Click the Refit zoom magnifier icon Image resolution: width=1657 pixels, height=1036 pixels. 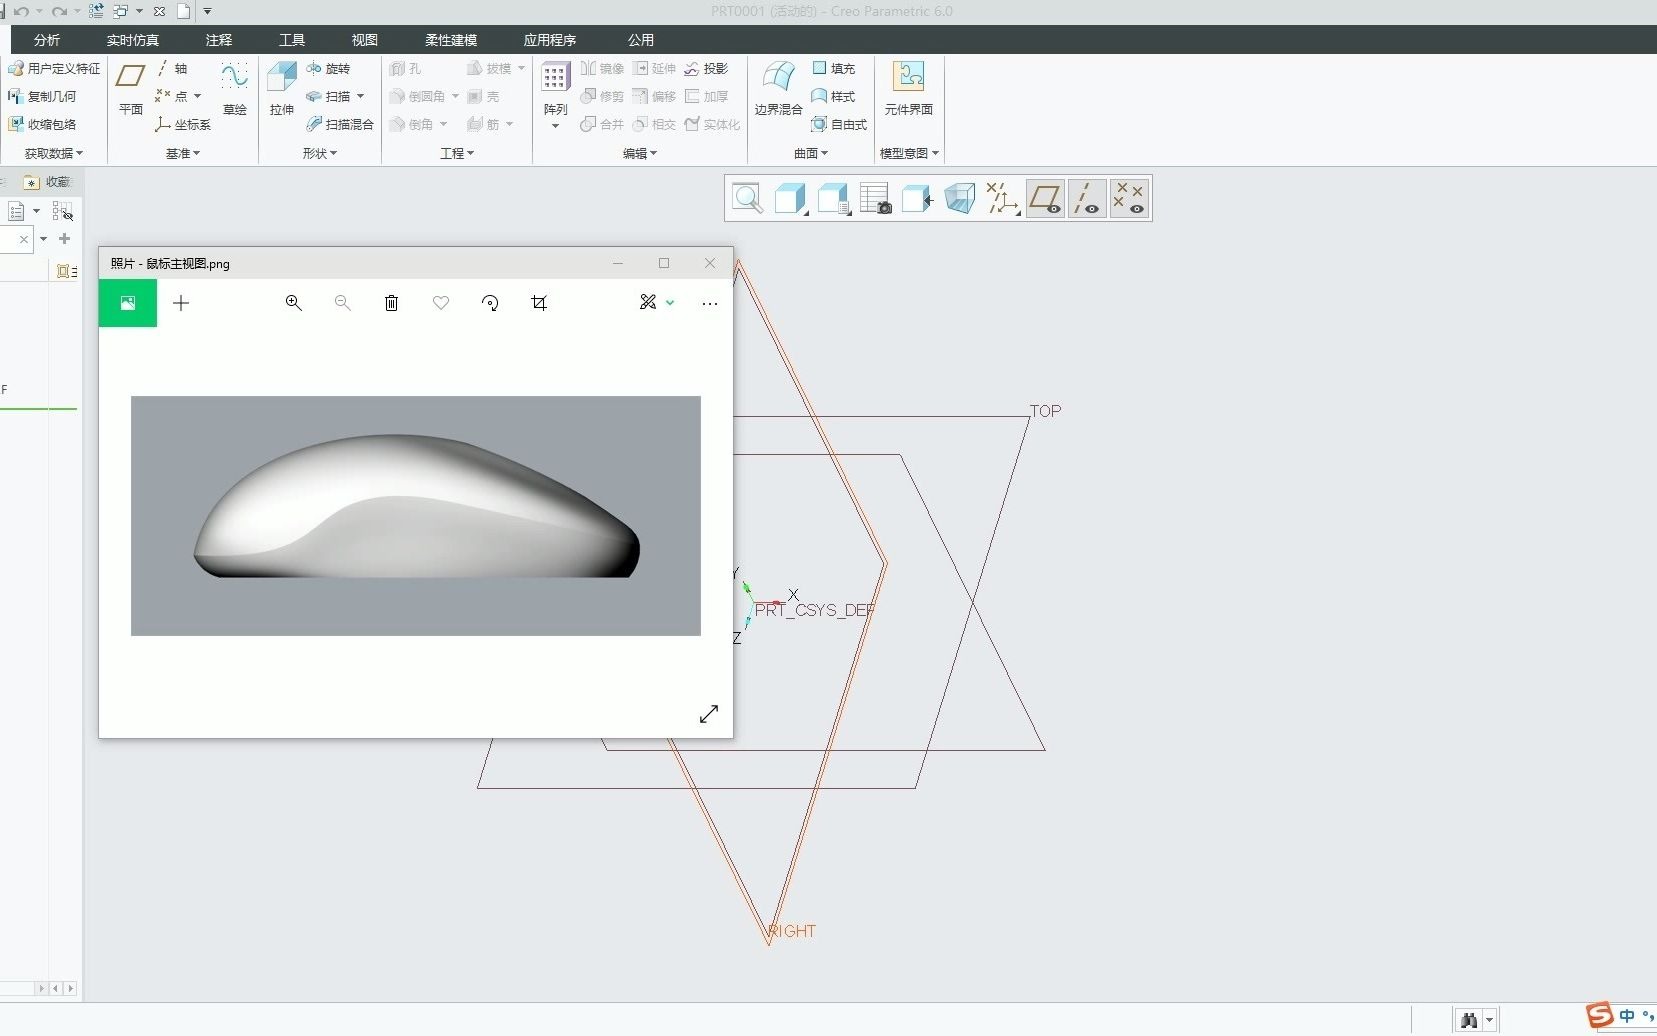coord(747,198)
